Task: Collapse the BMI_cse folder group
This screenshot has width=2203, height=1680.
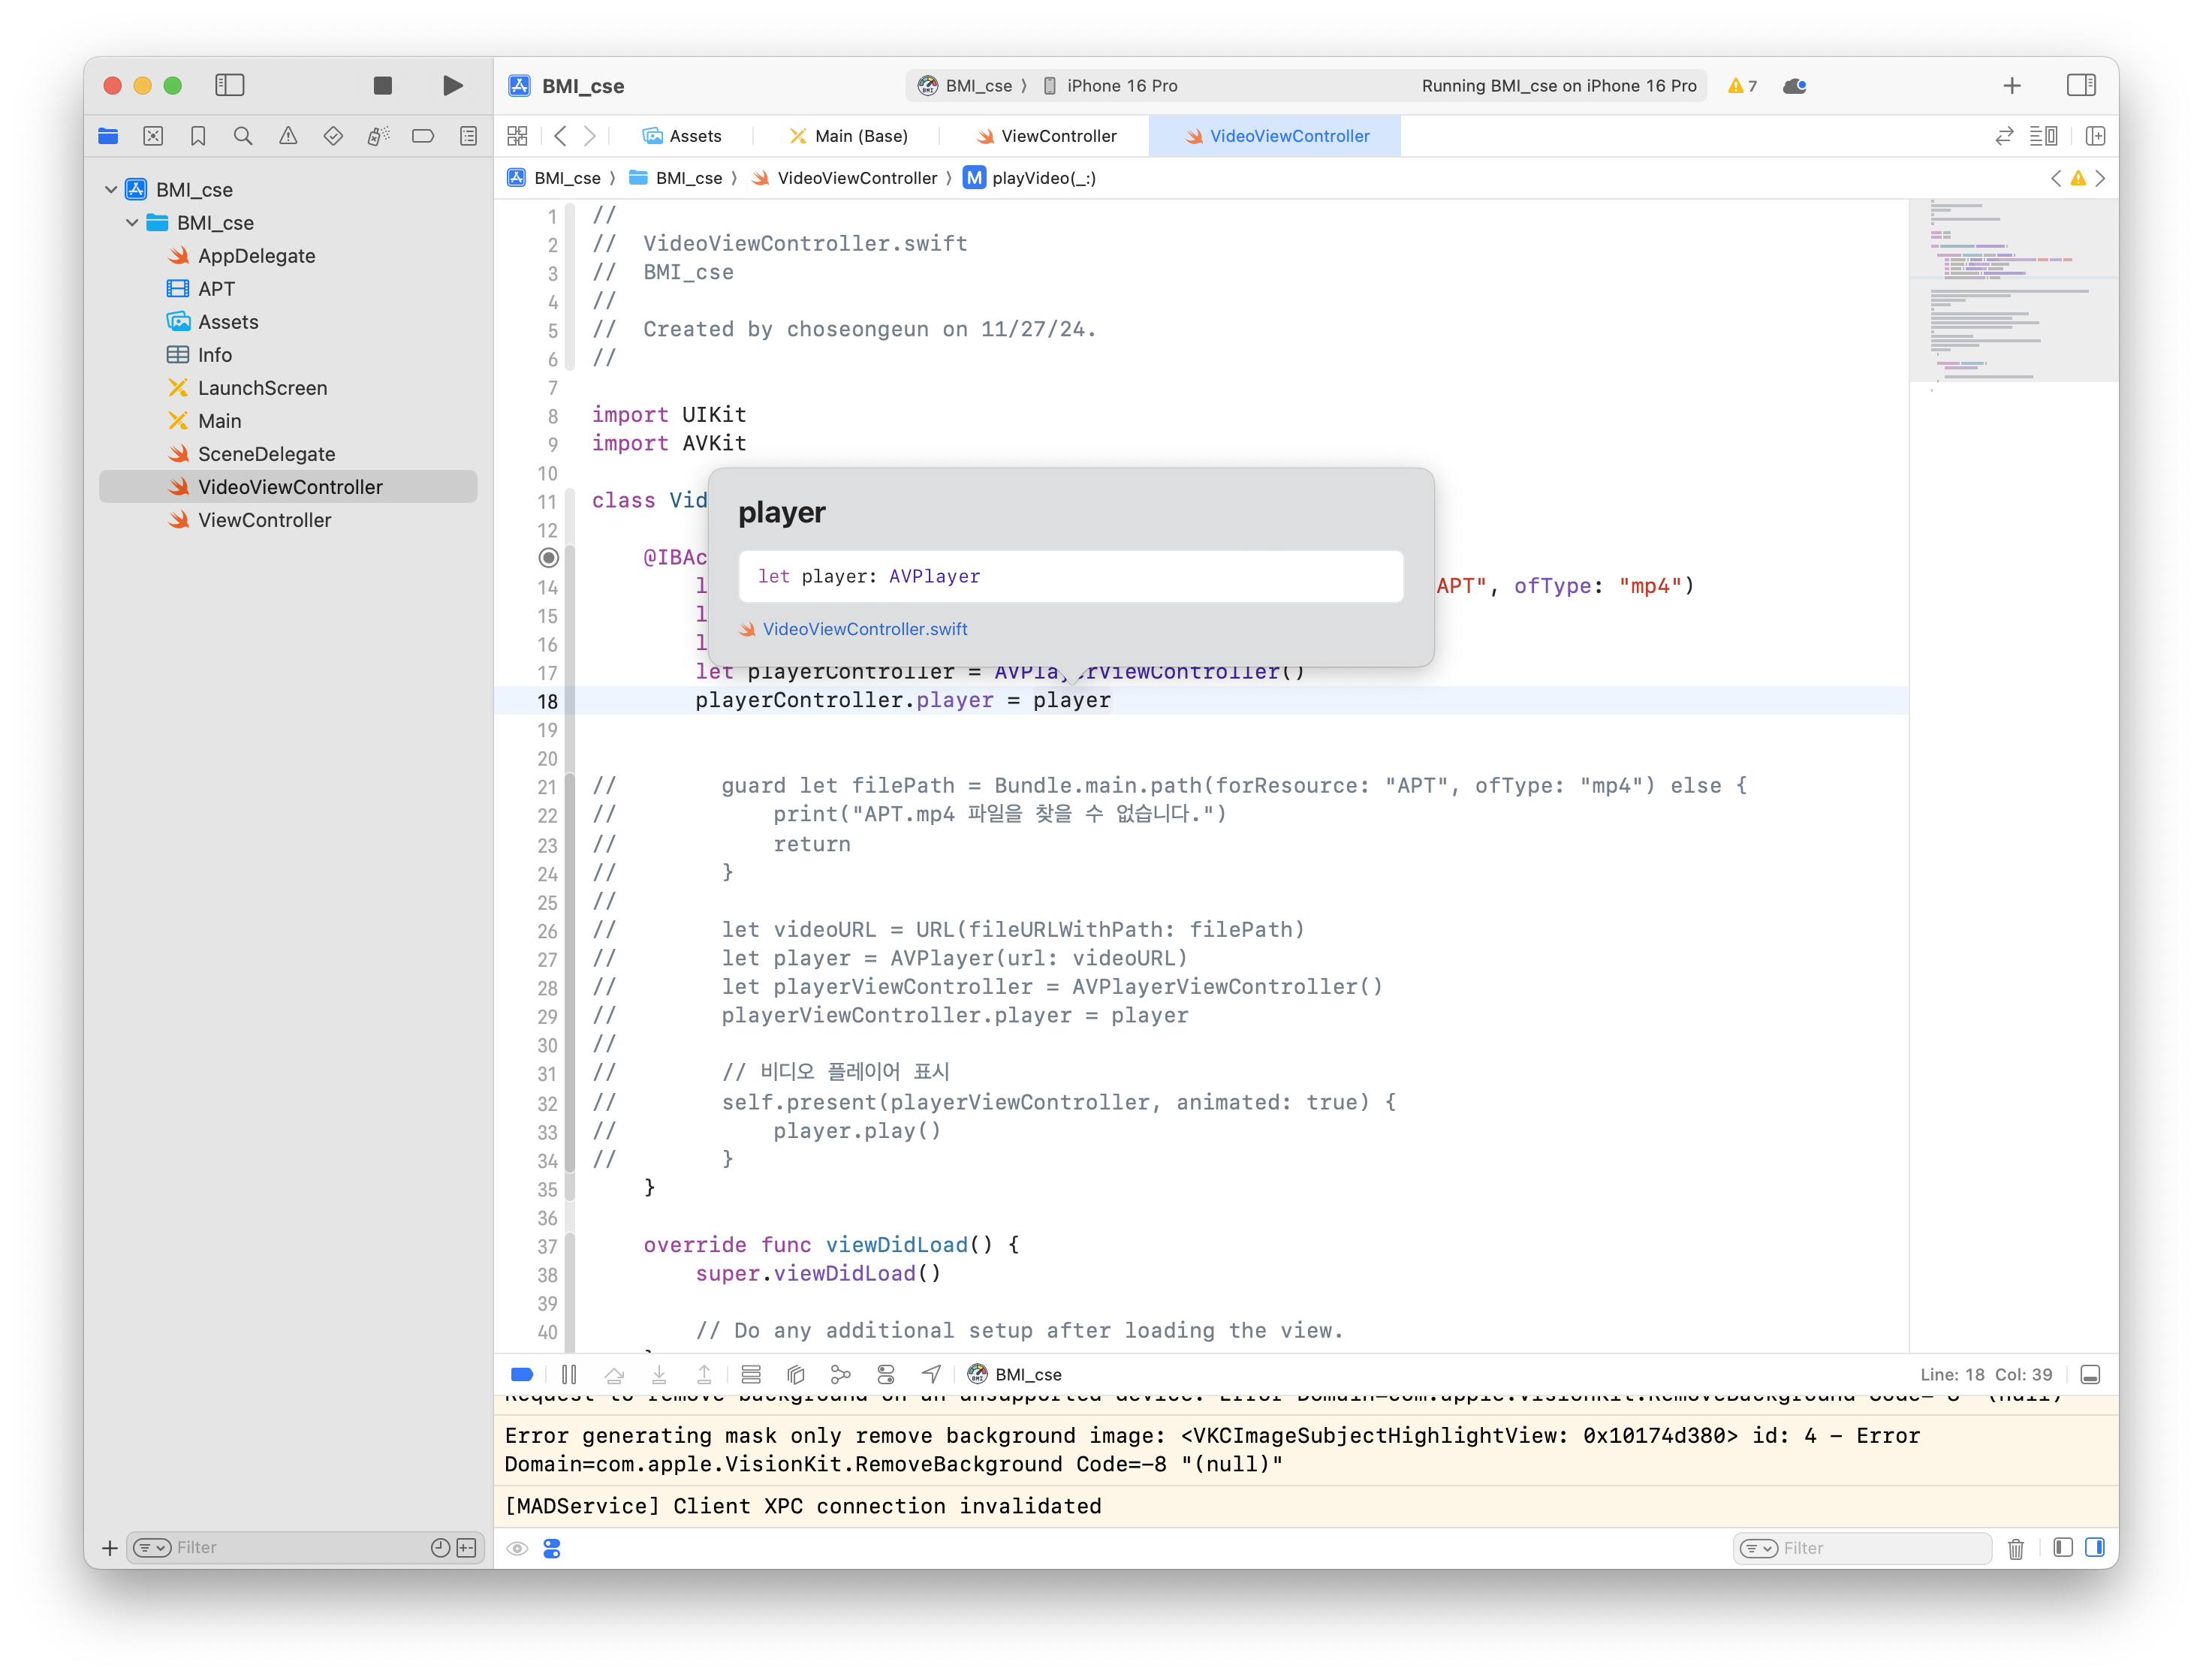Action: click(132, 223)
